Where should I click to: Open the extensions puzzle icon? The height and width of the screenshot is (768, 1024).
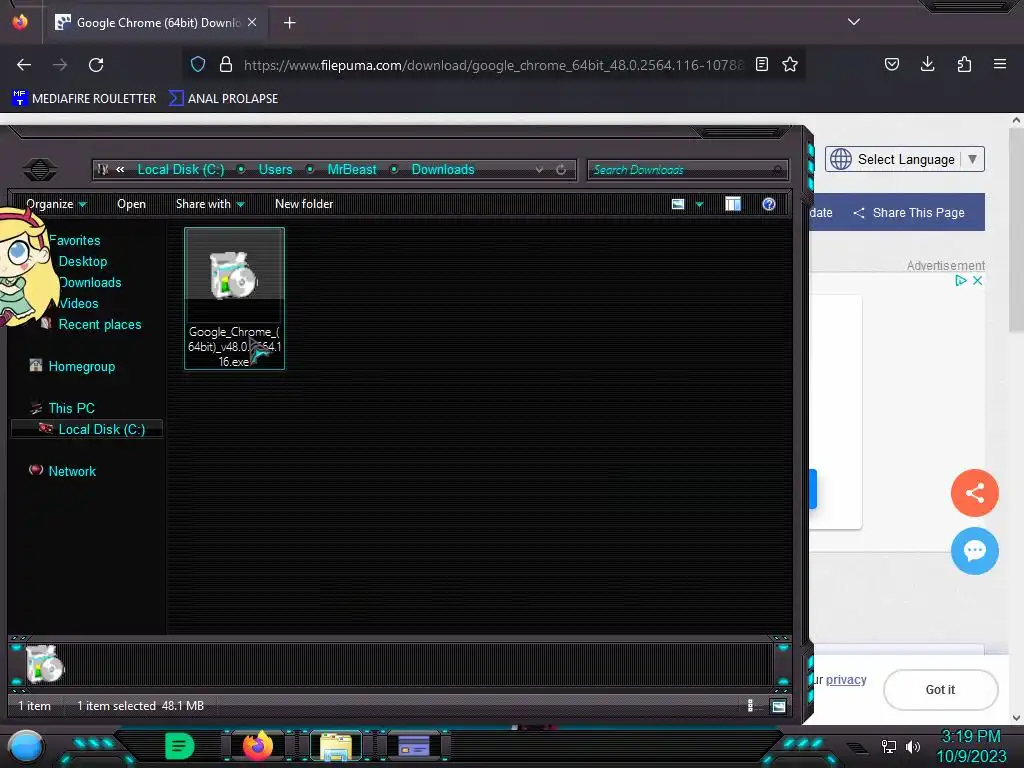(964, 64)
